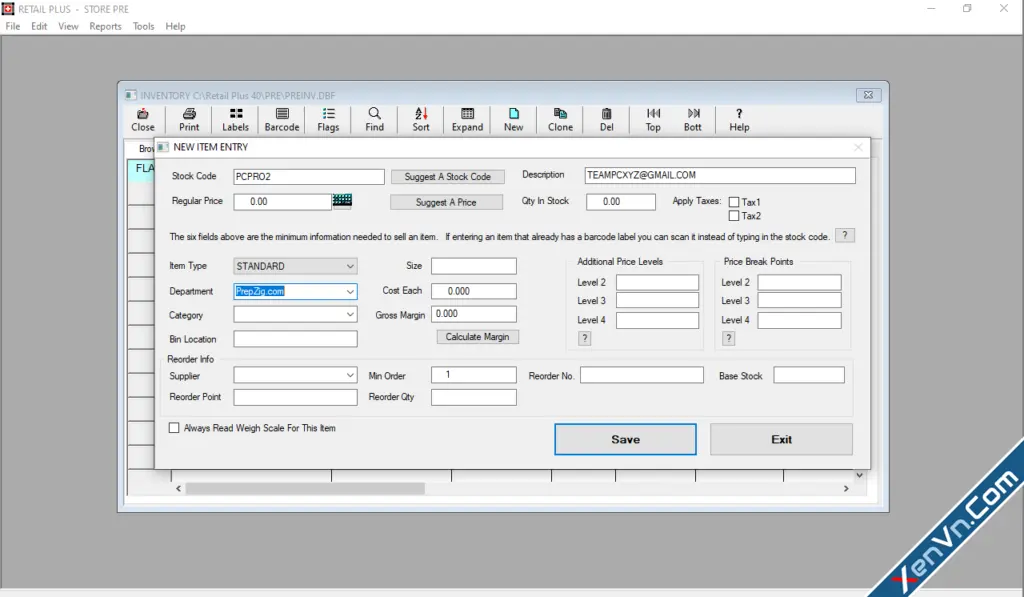Click the Reorder No. field
This screenshot has width=1024, height=597.
click(642, 375)
